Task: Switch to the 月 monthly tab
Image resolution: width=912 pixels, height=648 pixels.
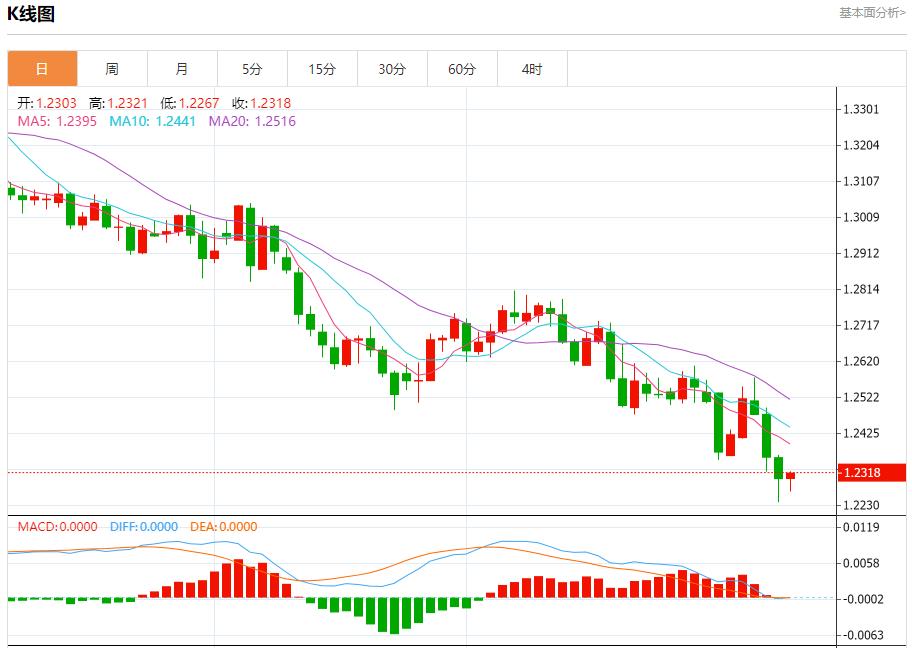Action: click(x=182, y=69)
